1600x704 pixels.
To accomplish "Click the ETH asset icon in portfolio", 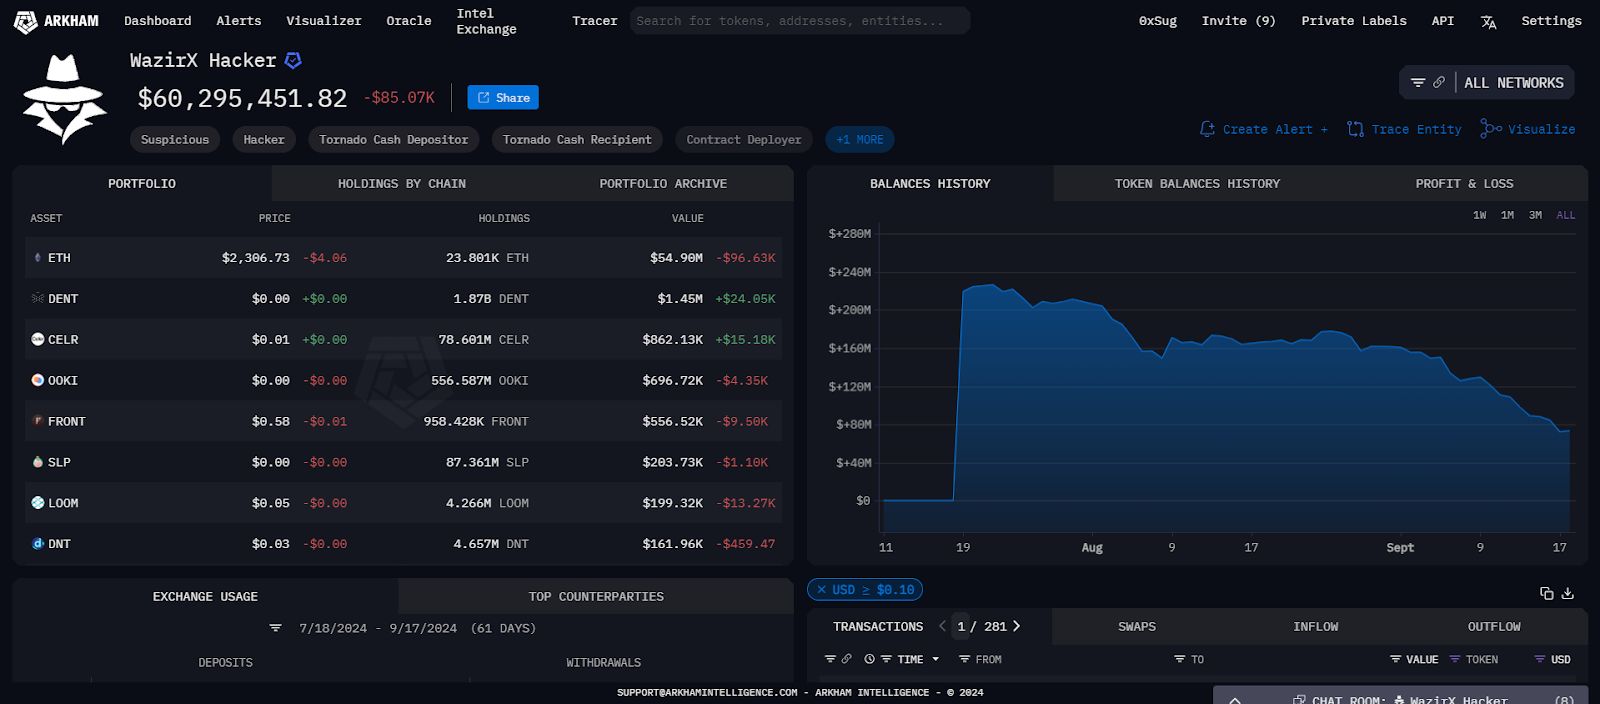I will 38,258.
